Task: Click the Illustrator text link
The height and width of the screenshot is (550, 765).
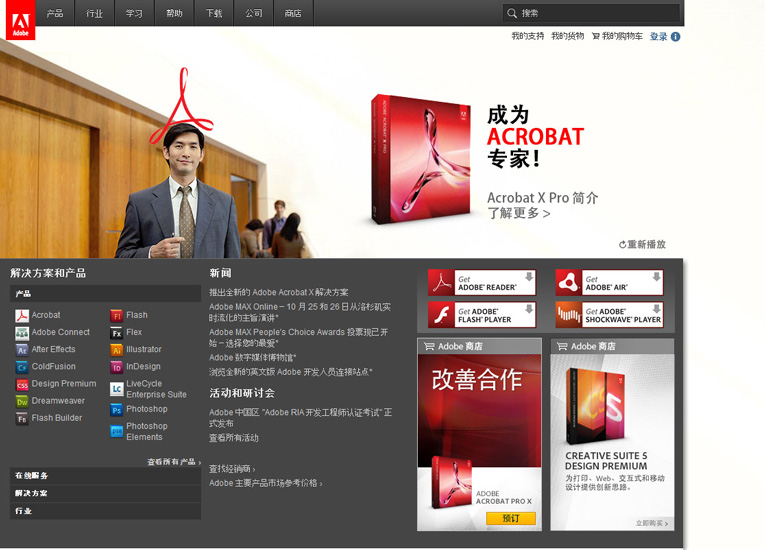Action: pos(143,349)
